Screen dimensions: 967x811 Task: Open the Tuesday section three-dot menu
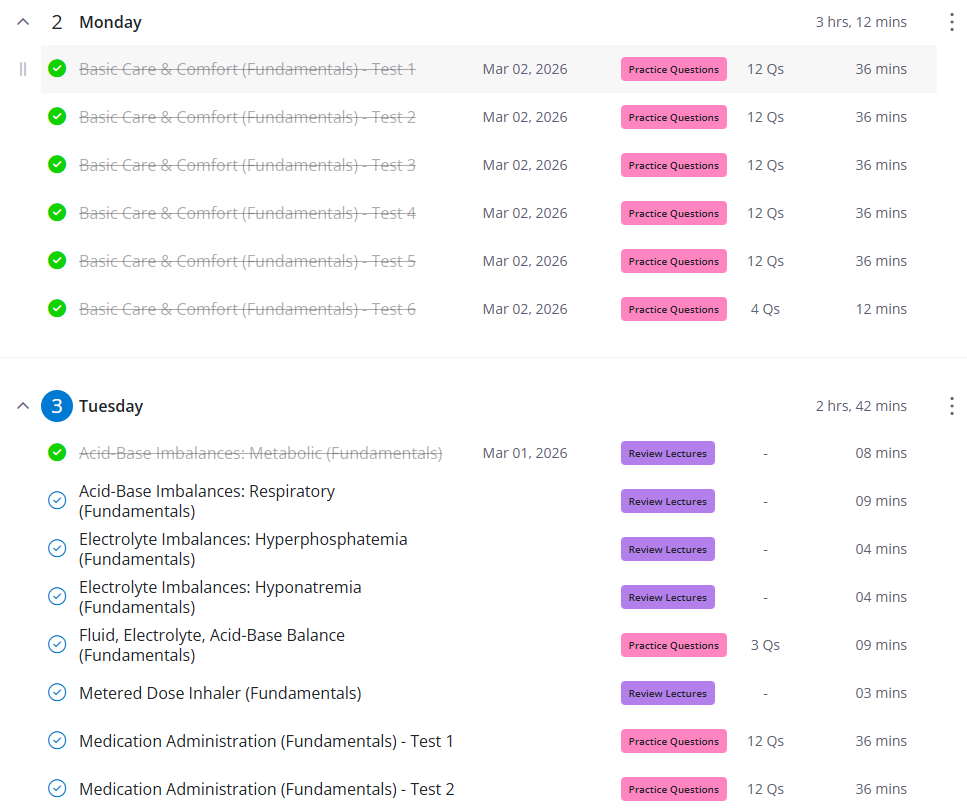click(x=951, y=406)
